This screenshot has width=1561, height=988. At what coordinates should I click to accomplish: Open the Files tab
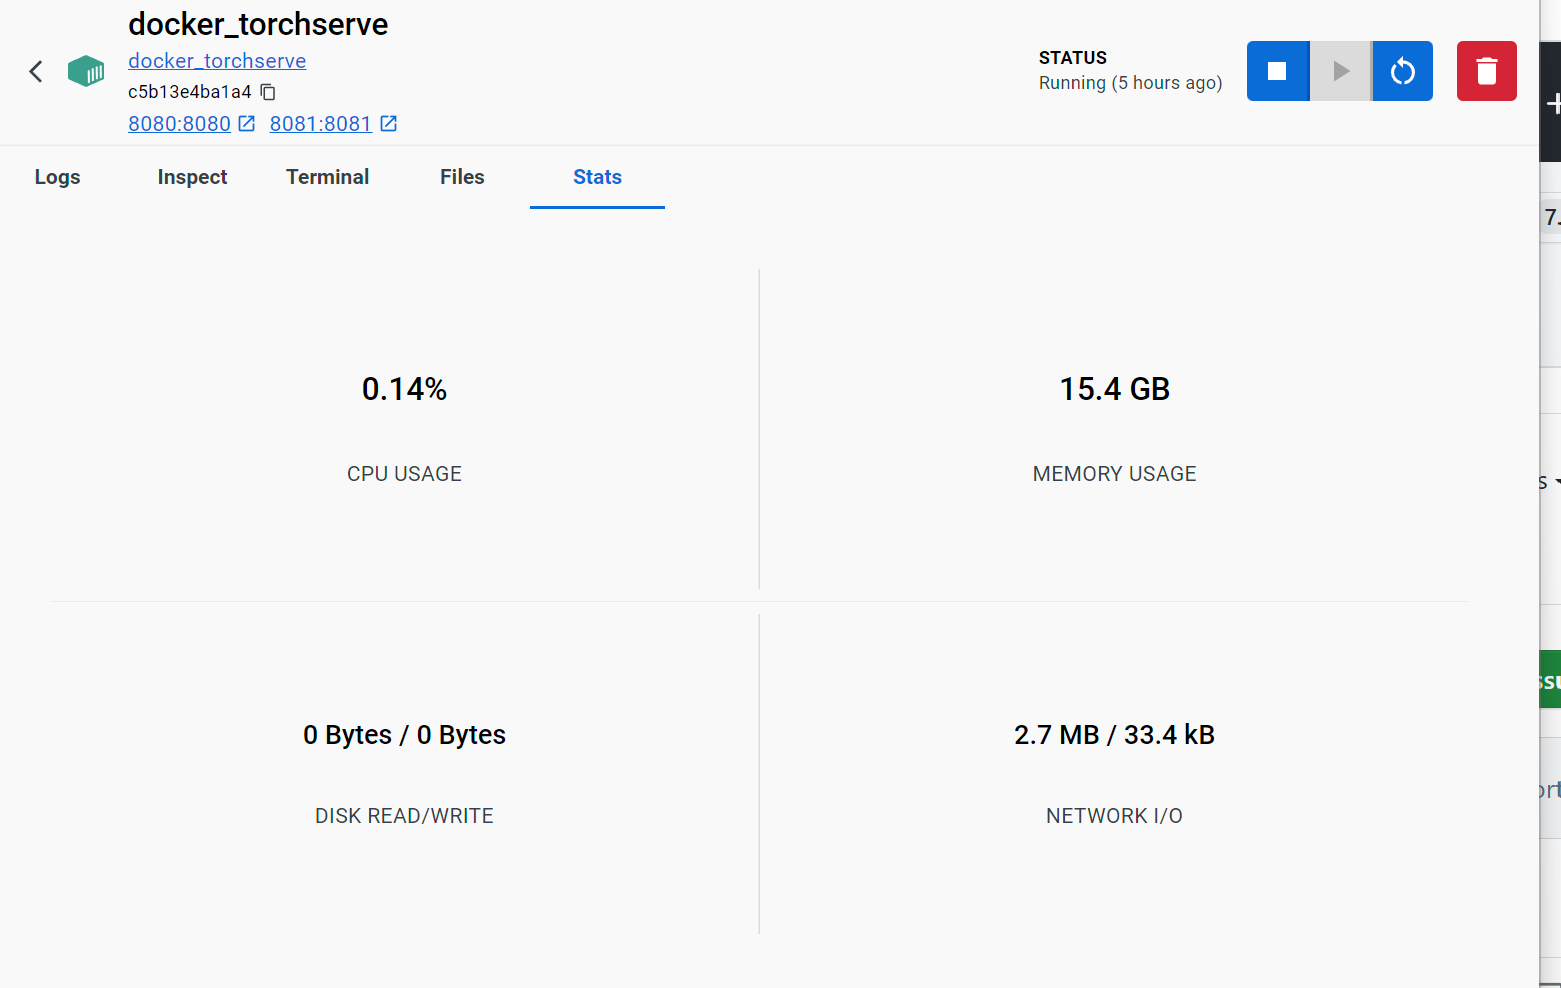click(461, 177)
